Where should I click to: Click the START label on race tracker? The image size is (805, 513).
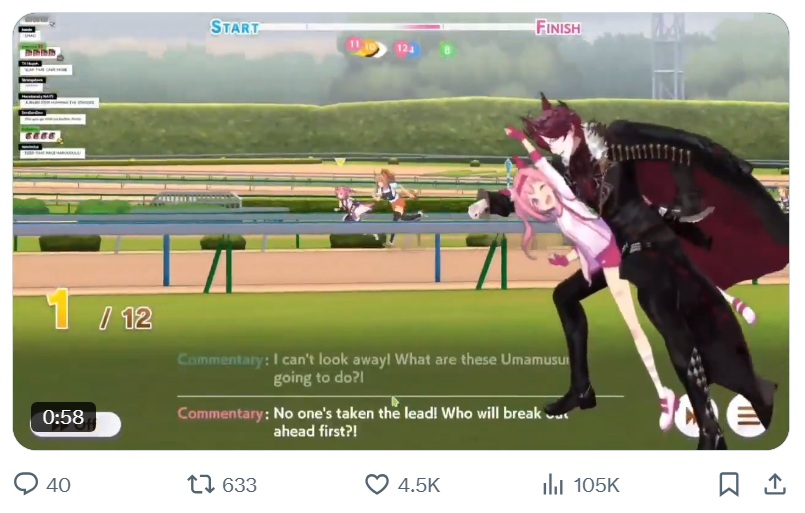point(235,27)
